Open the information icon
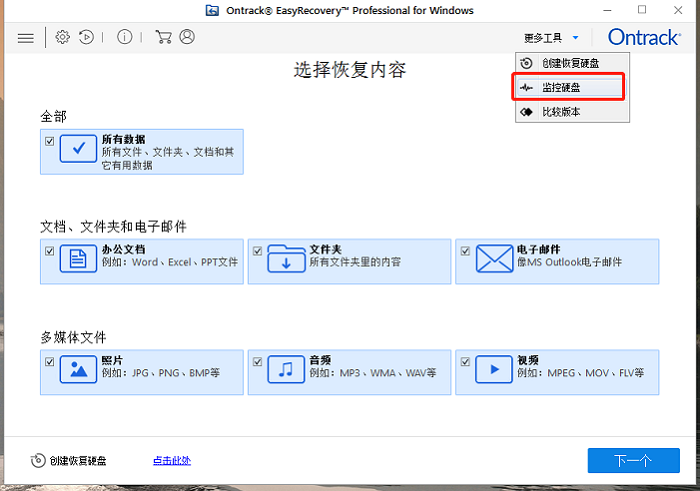Image resolution: width=700 pixels, height=491 pixels. [x=125, y=37]
